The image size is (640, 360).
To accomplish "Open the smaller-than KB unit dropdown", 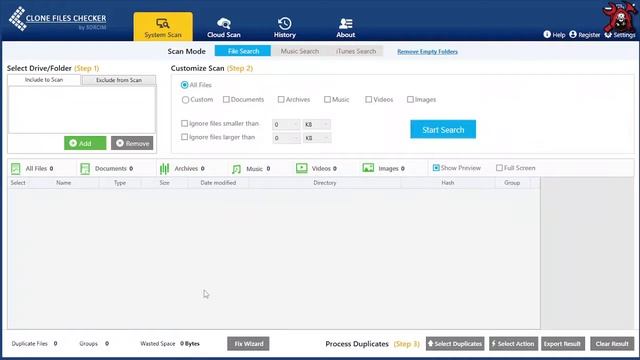I will click(317, 124).
